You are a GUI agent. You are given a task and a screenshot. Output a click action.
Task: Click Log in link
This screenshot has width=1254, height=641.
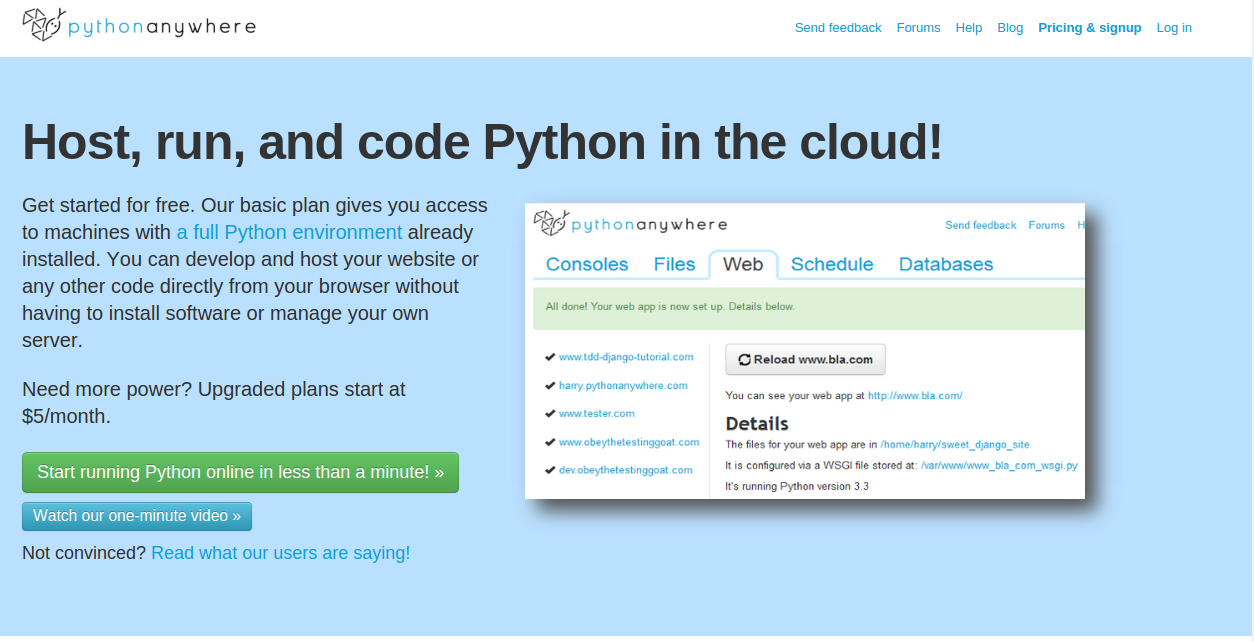(x=1174, y=28)
